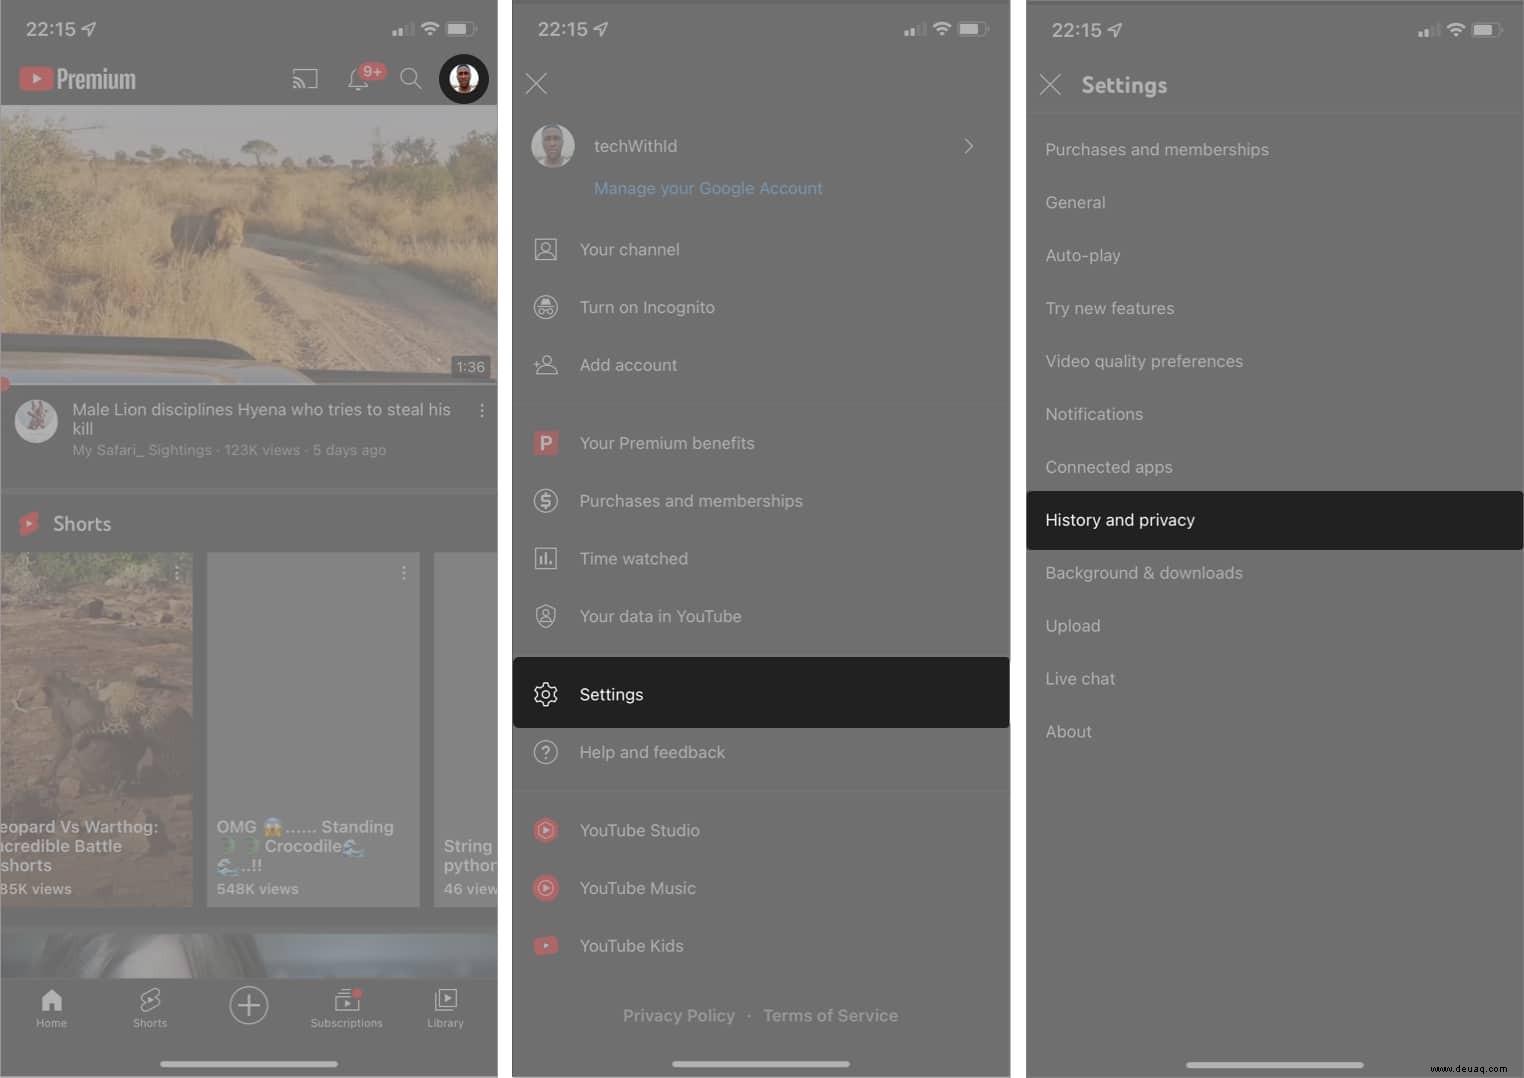The height and width of the screenshot is (1078, 1524).
Task: Open Auto-play settings
Action: (1275, 256)
